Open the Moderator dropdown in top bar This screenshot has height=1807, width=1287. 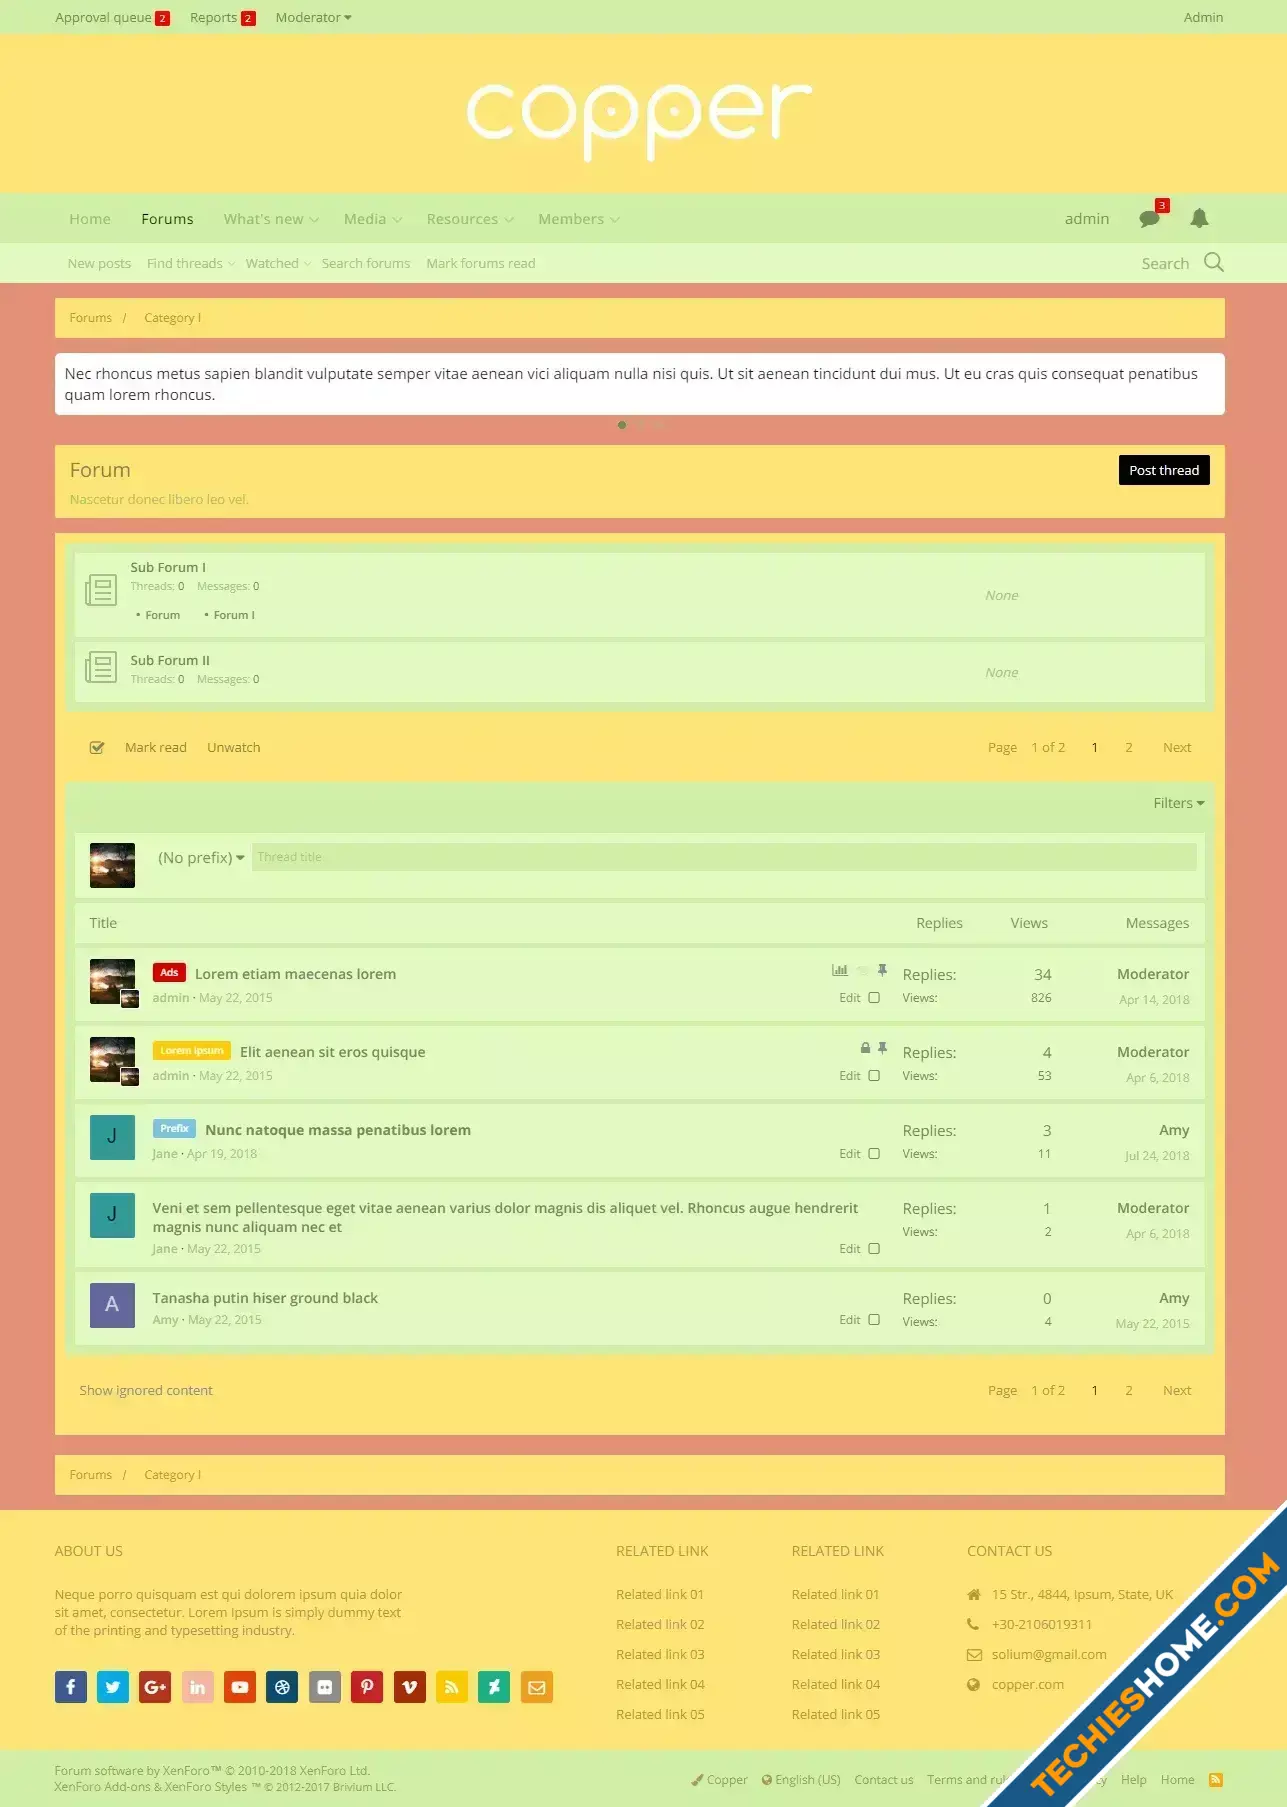click(313, 17)
